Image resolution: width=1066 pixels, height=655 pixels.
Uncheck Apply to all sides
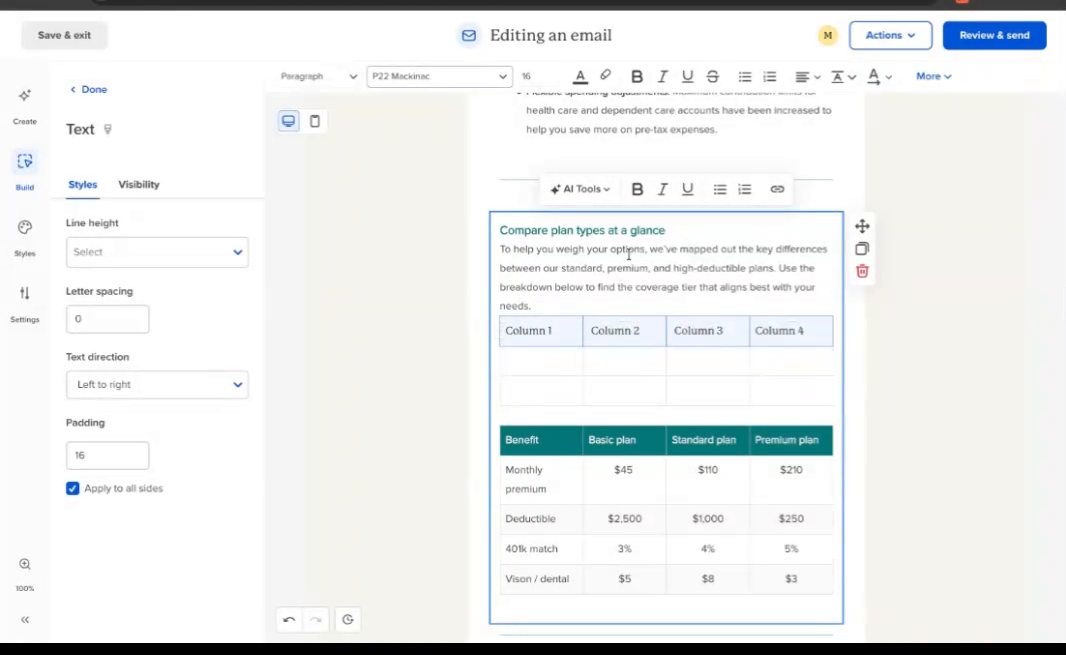(73, 488)
